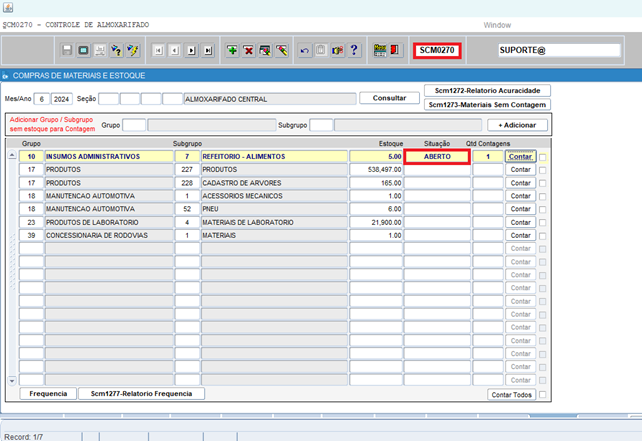The height and width of the screenshot is (441, 642).
Task: Click the Mes field showing 6
Action: tap(41, 99)
